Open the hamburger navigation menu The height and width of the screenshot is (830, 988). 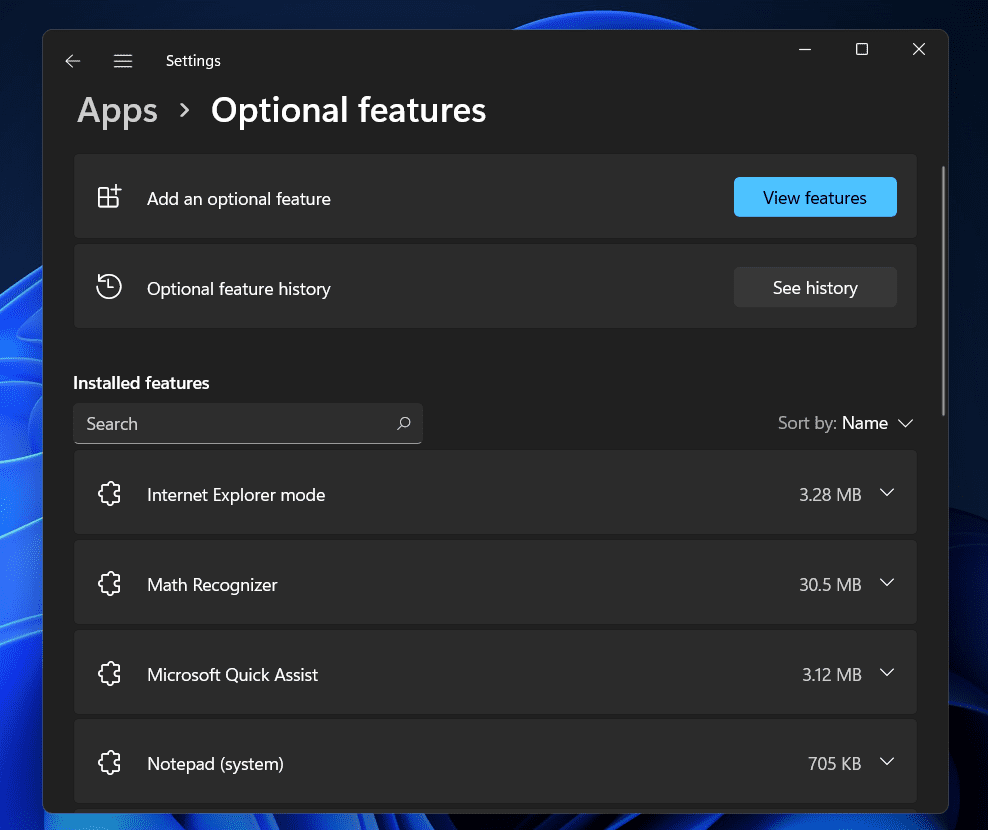(x=123, y=61)
